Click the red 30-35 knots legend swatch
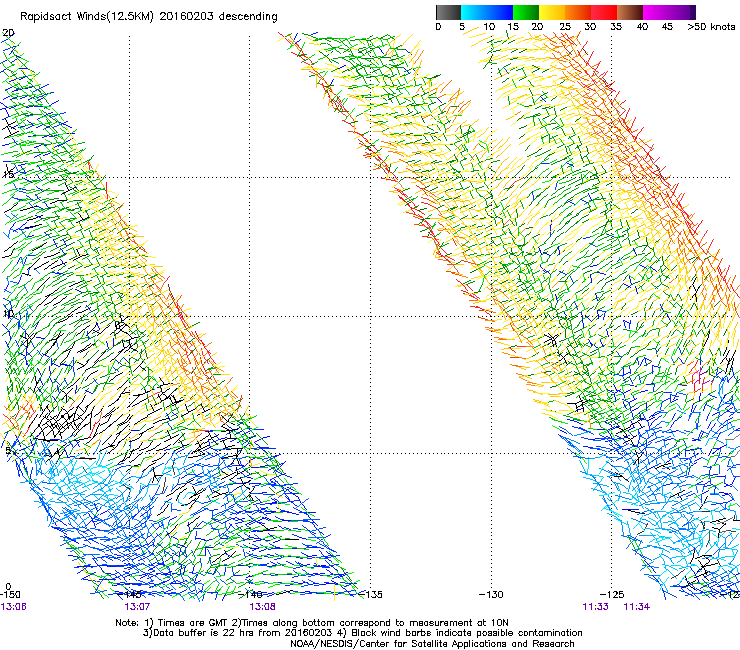Screen dimensions: 740x650 coord(604,12)
